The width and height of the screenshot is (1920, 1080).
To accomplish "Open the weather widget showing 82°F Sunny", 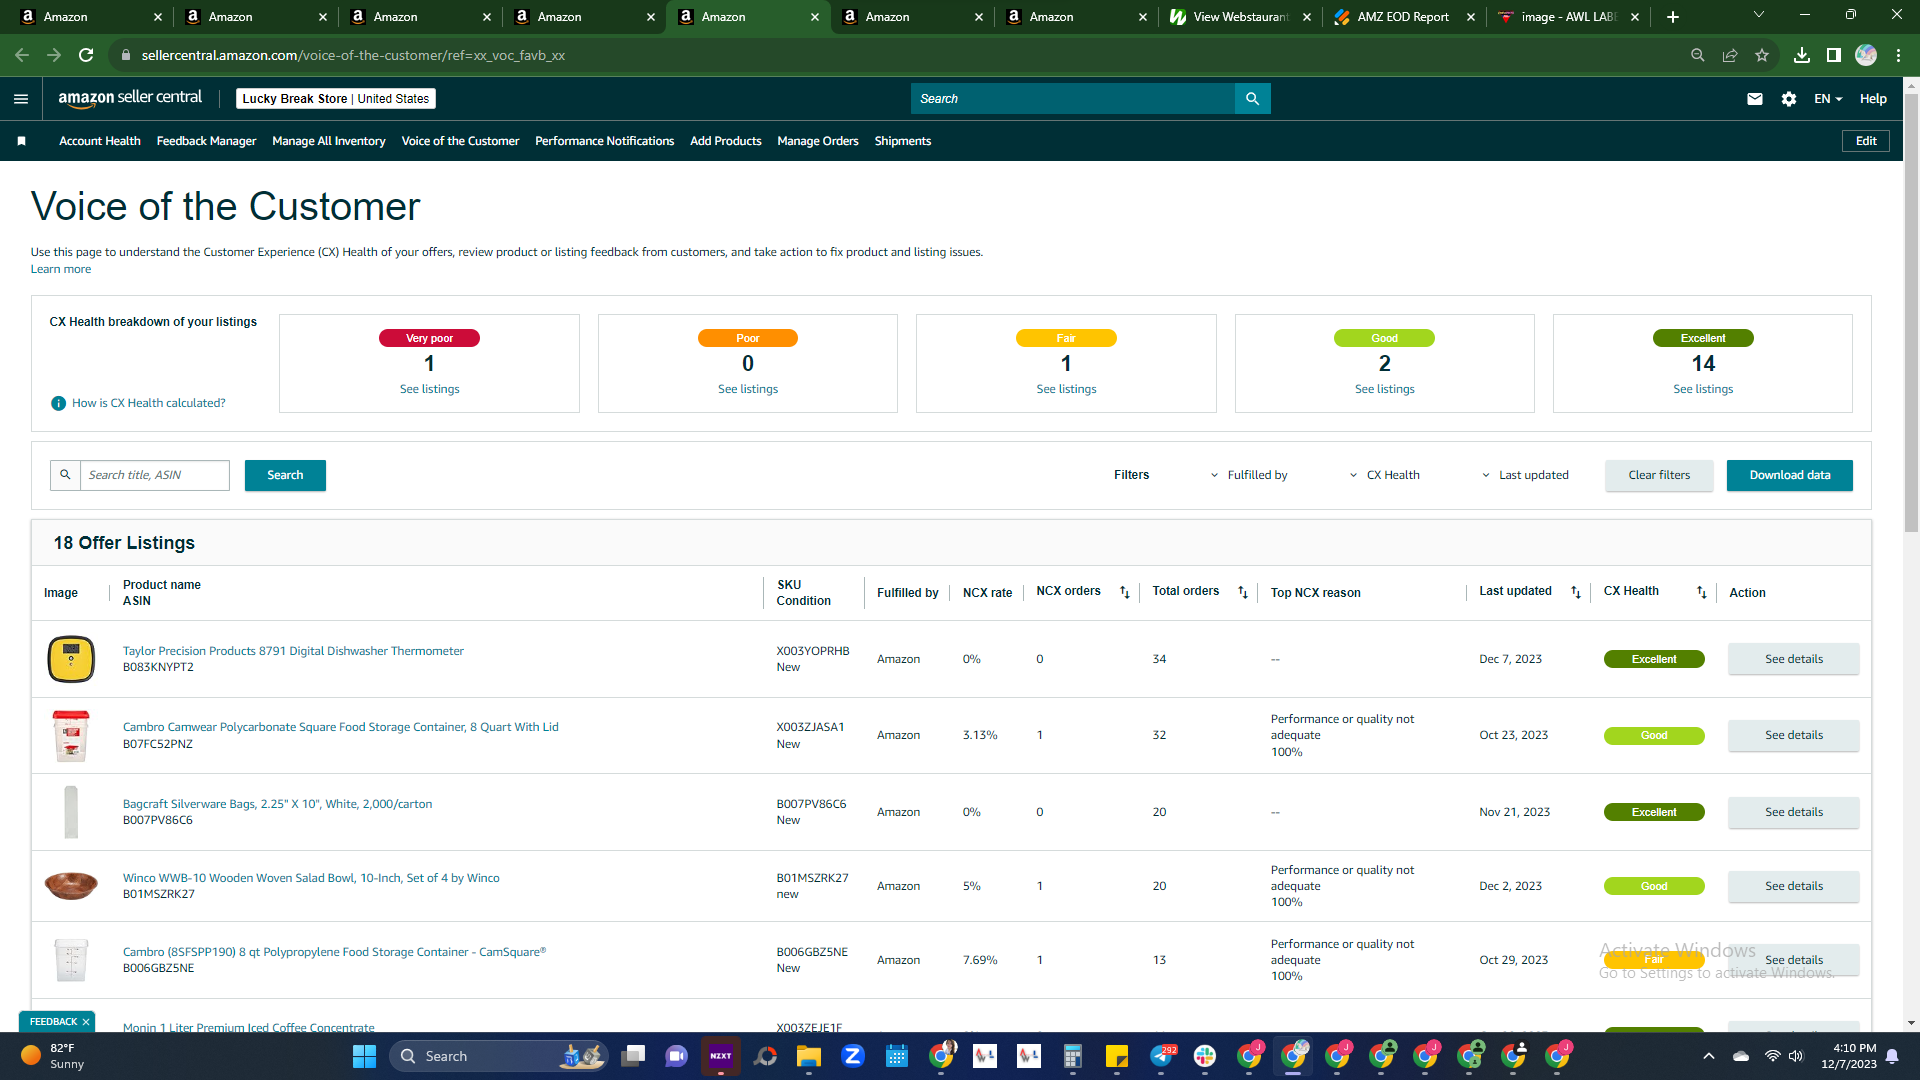I will pos(53,1056).
